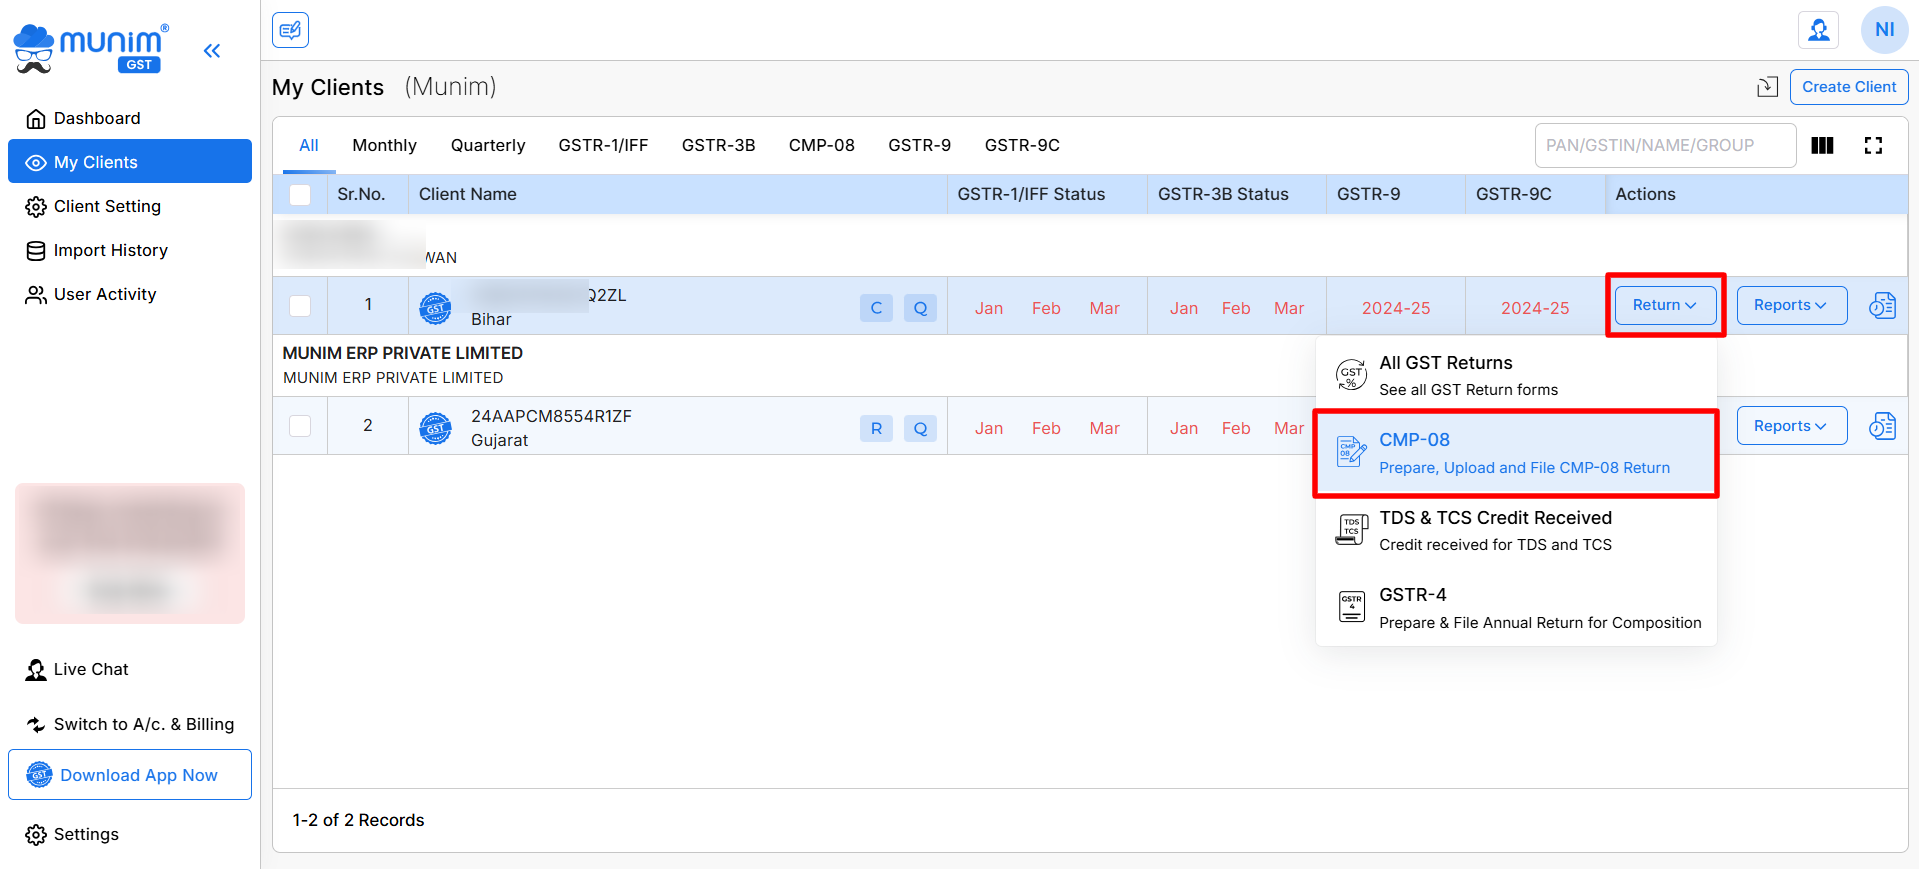Open the document icon for Gujarat client row
The width and height of the screenshot is (1919, 869).
(x=1882, y=427)
